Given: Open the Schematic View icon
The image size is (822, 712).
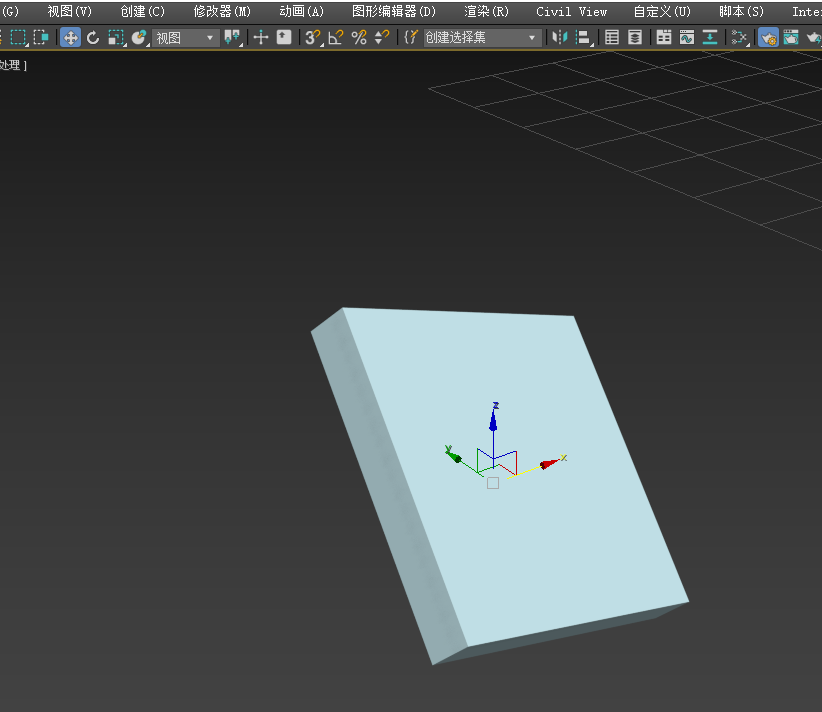Looking at the screenshot, I should 739,37.
